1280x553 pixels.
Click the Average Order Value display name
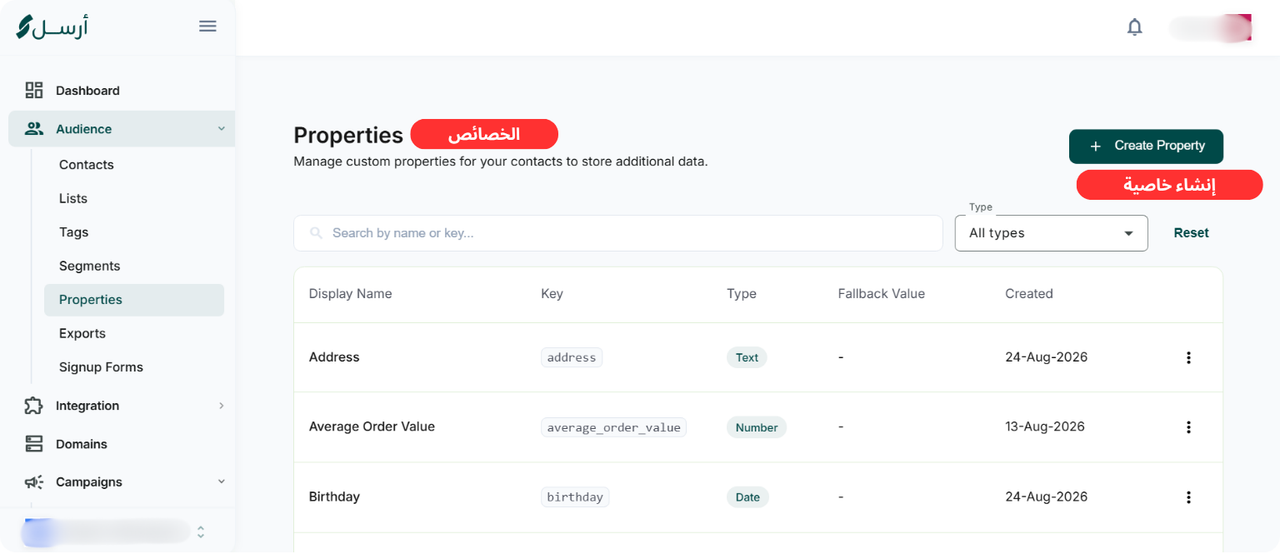click(x=372, y=427)
